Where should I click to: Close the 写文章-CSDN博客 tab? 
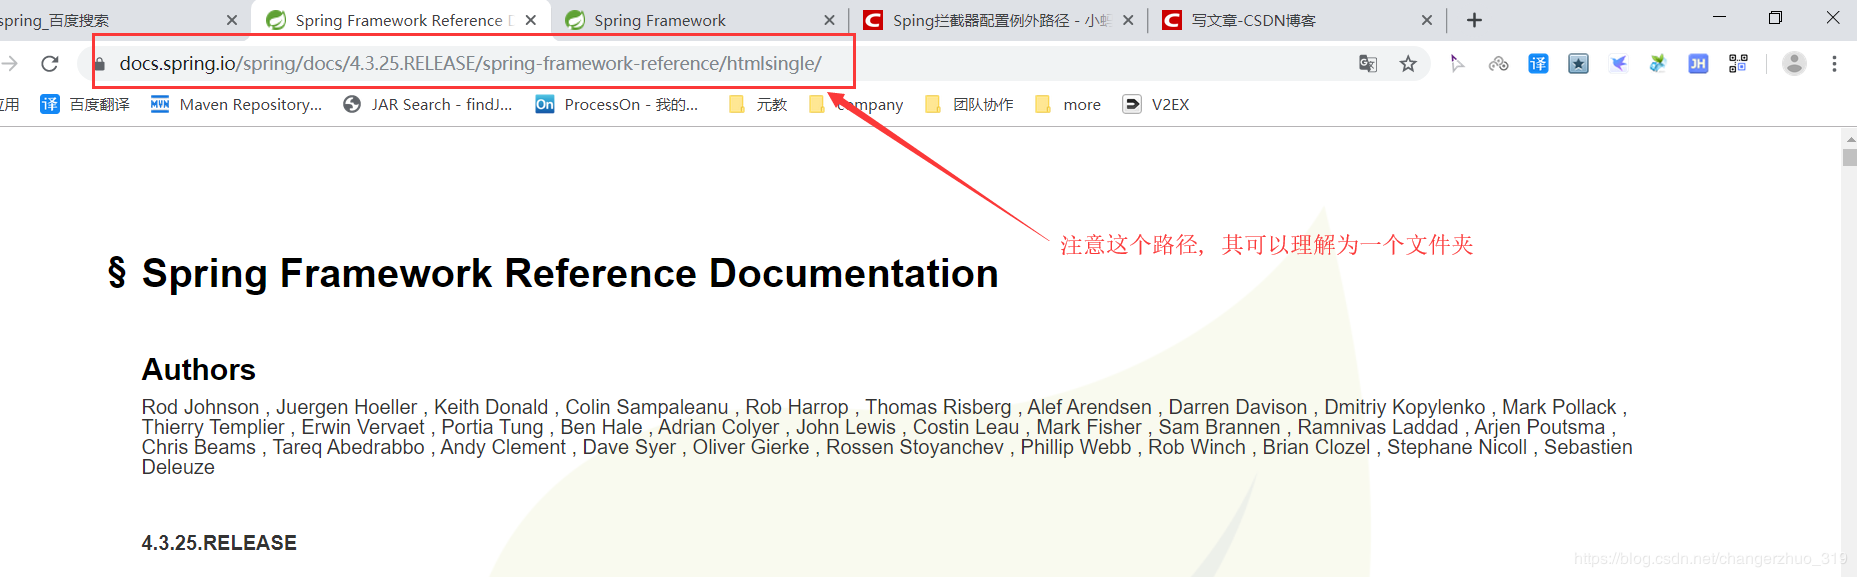point(1427,20)
